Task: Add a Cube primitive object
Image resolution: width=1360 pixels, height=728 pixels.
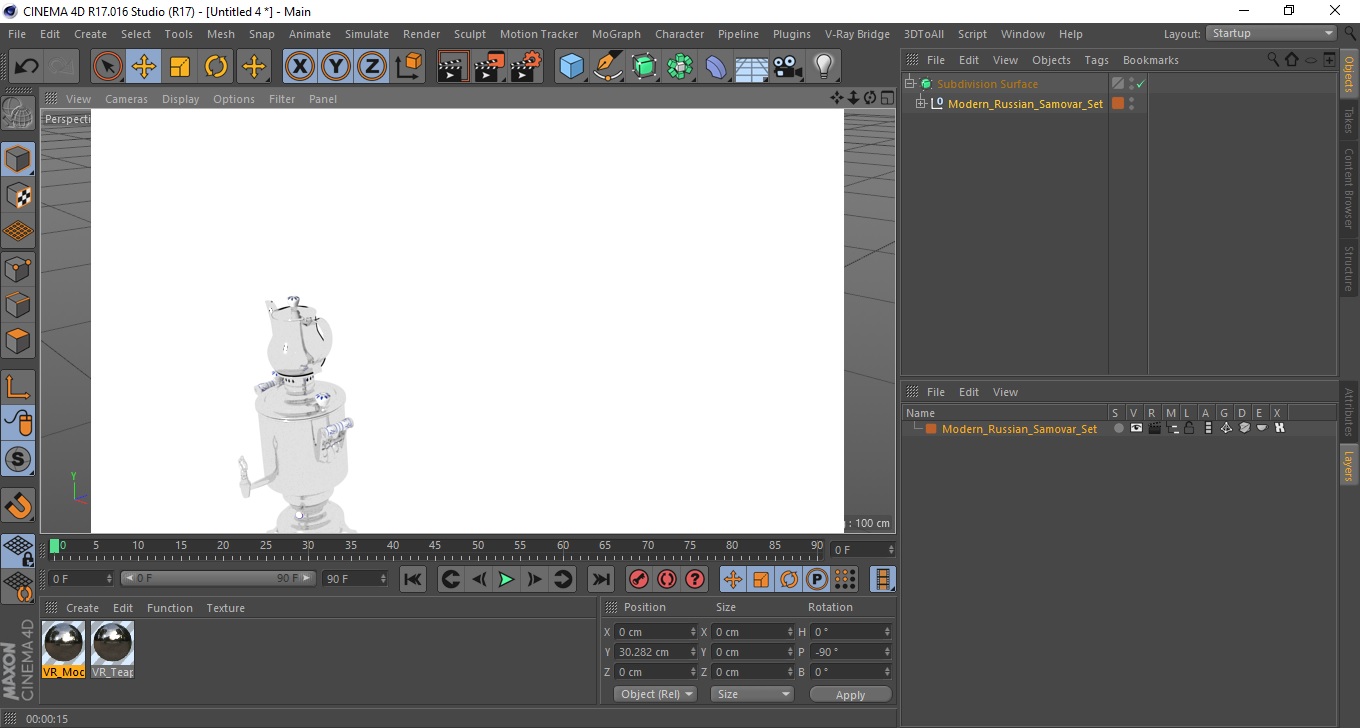Action: (572, 67)
